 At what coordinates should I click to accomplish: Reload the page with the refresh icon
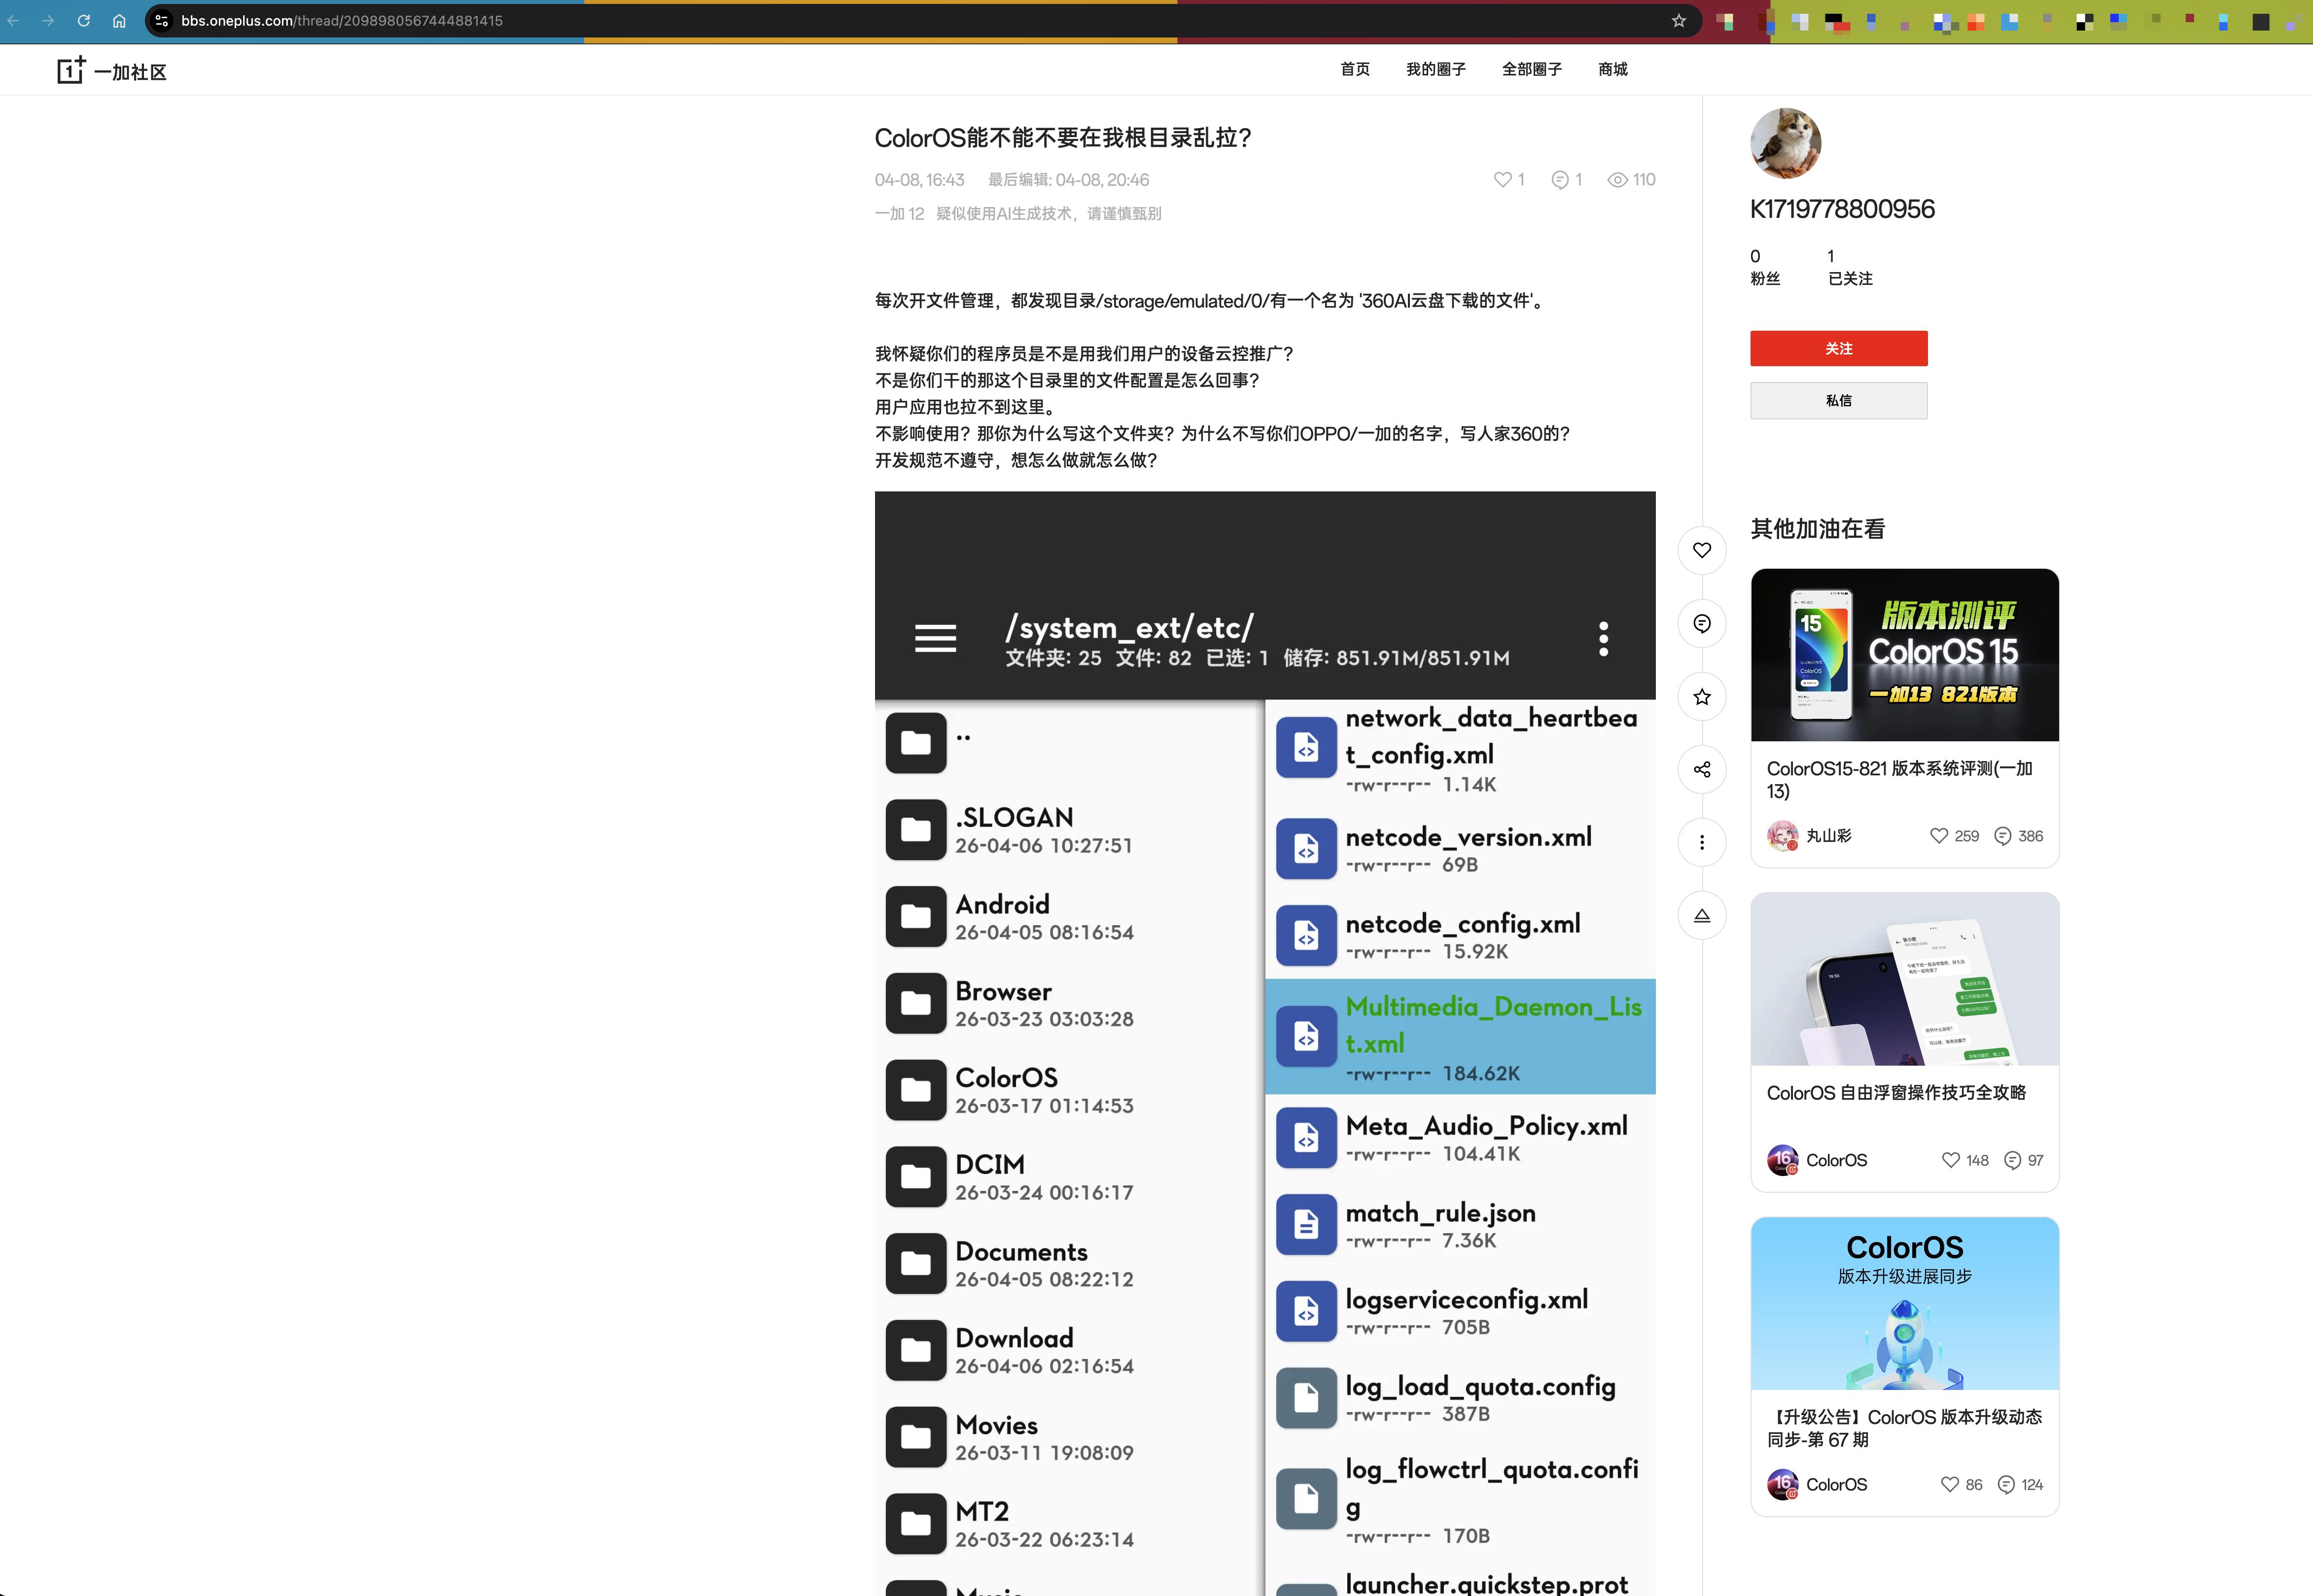[x=84, y=20]
